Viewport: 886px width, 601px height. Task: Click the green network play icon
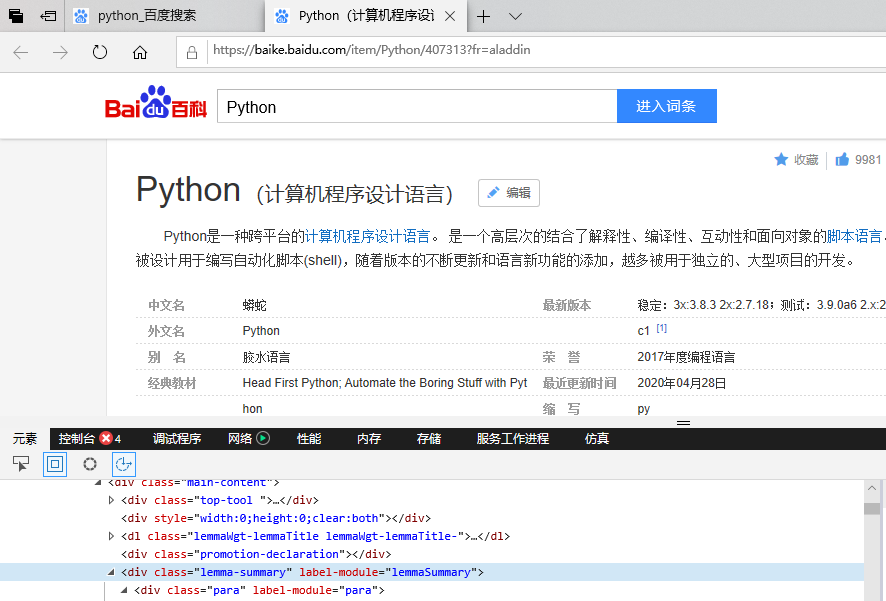click(x=263, y=438)
